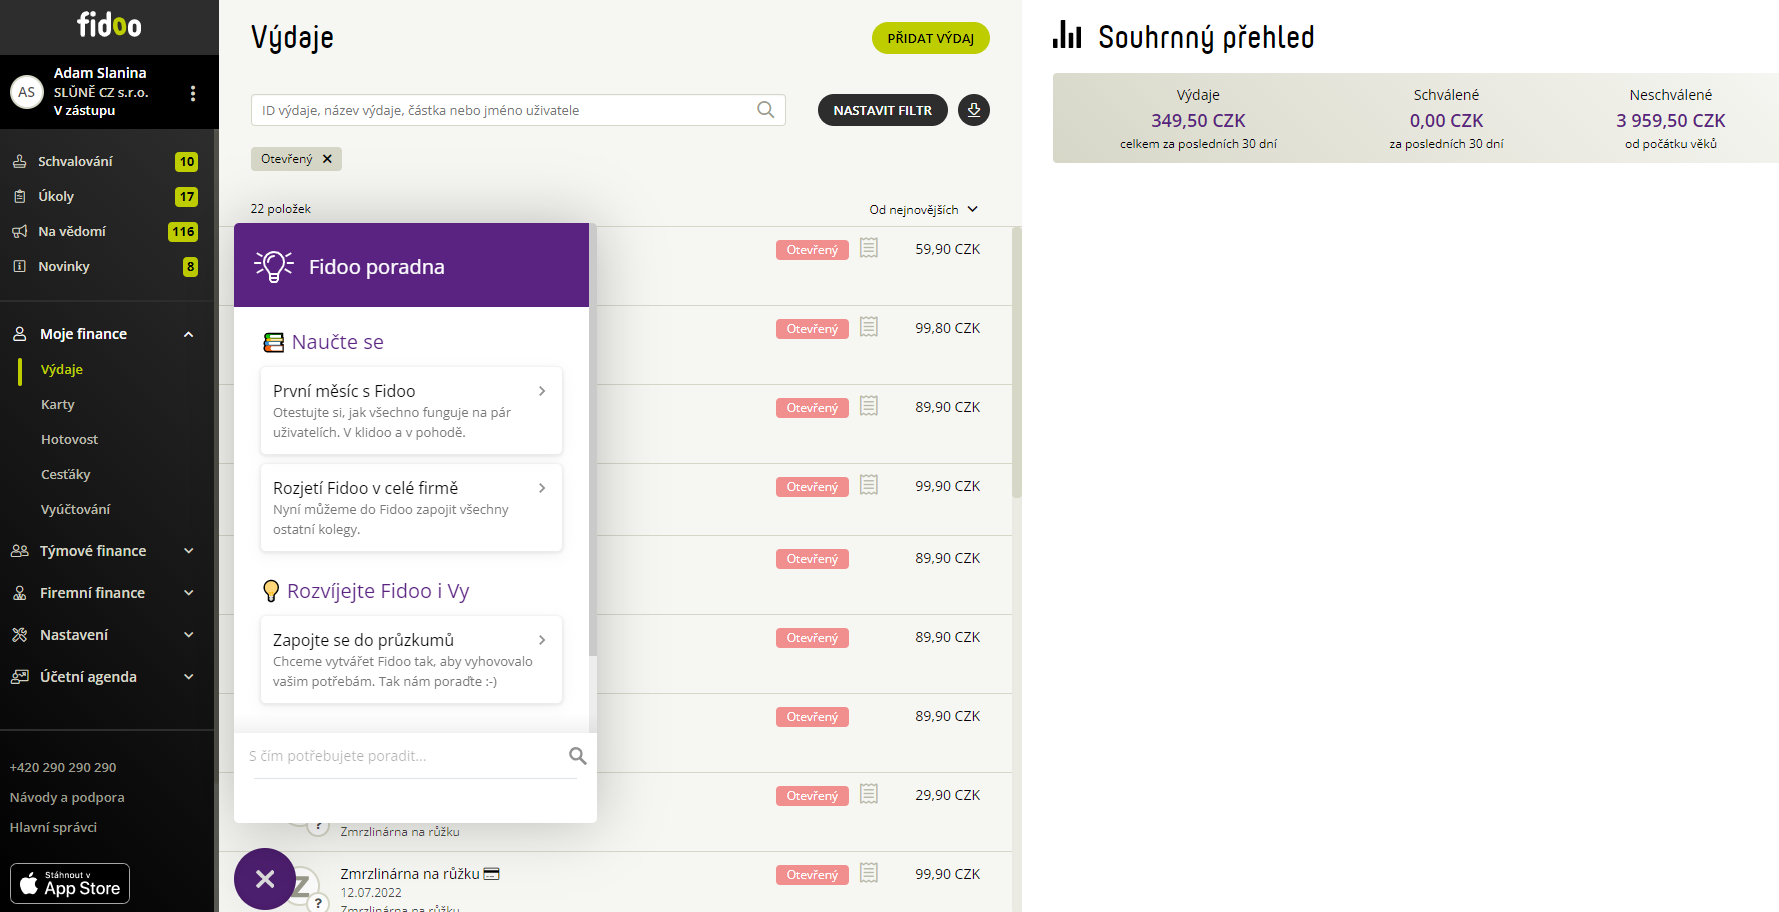Open Hlavní správci link

(x=53, y=827)
